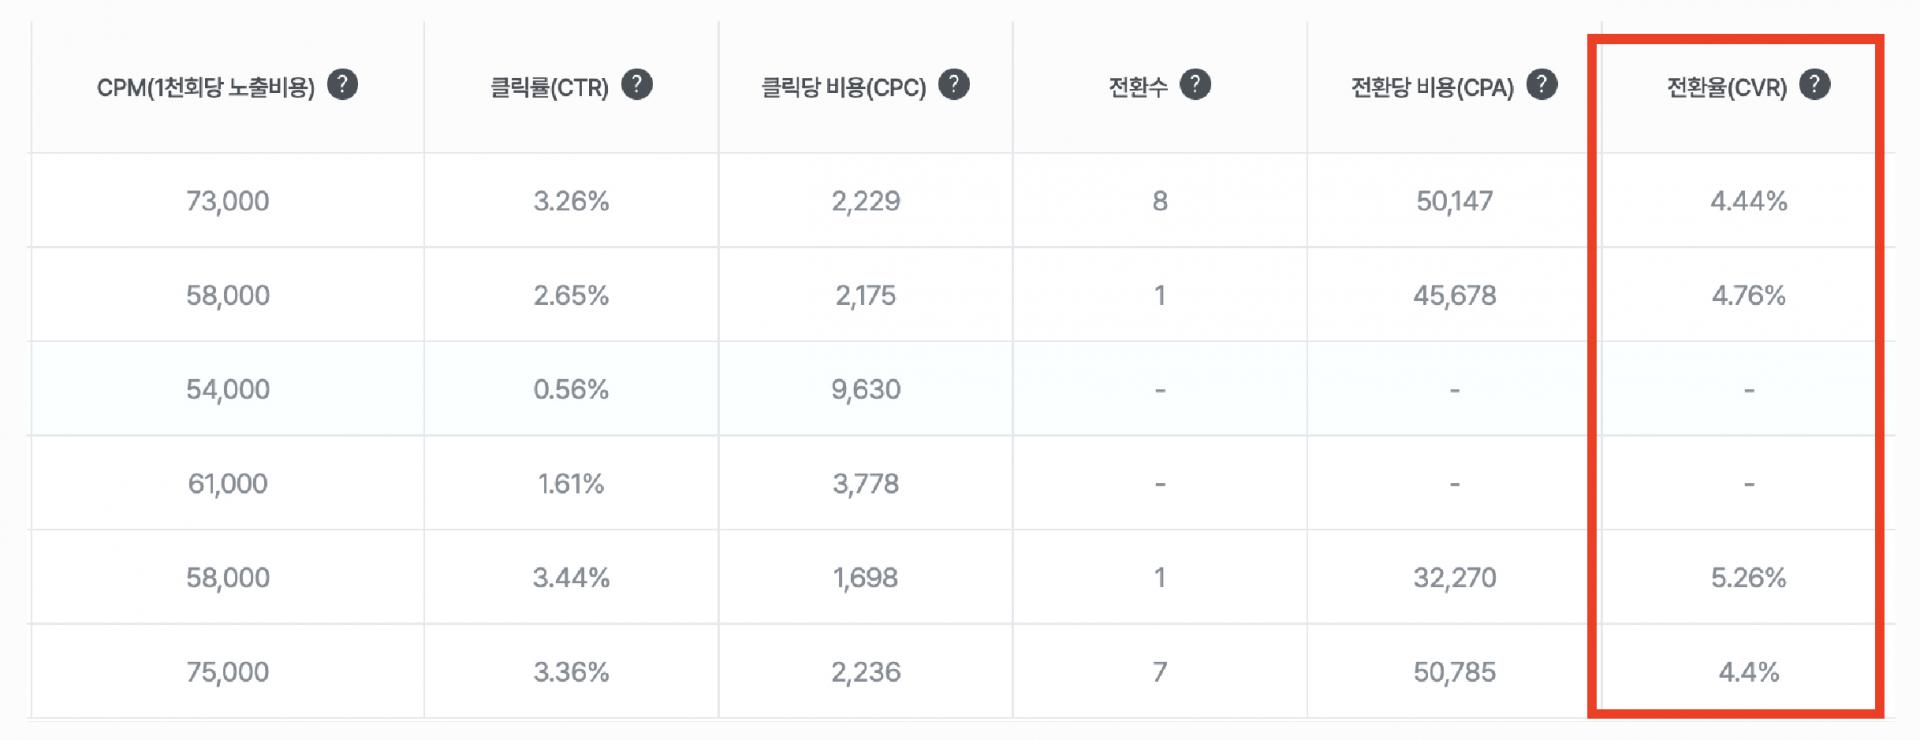Click help icon next to CPM(1천회당 노출비용)
This screenshot has height=740, width=1920.
342,85
